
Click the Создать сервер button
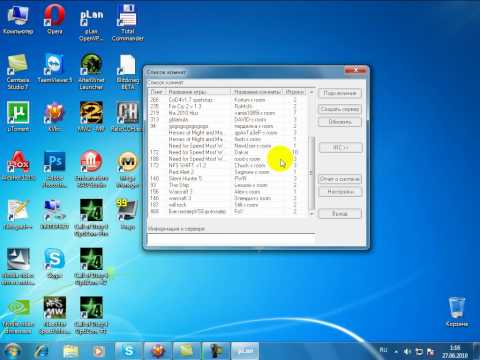point(340,109)
